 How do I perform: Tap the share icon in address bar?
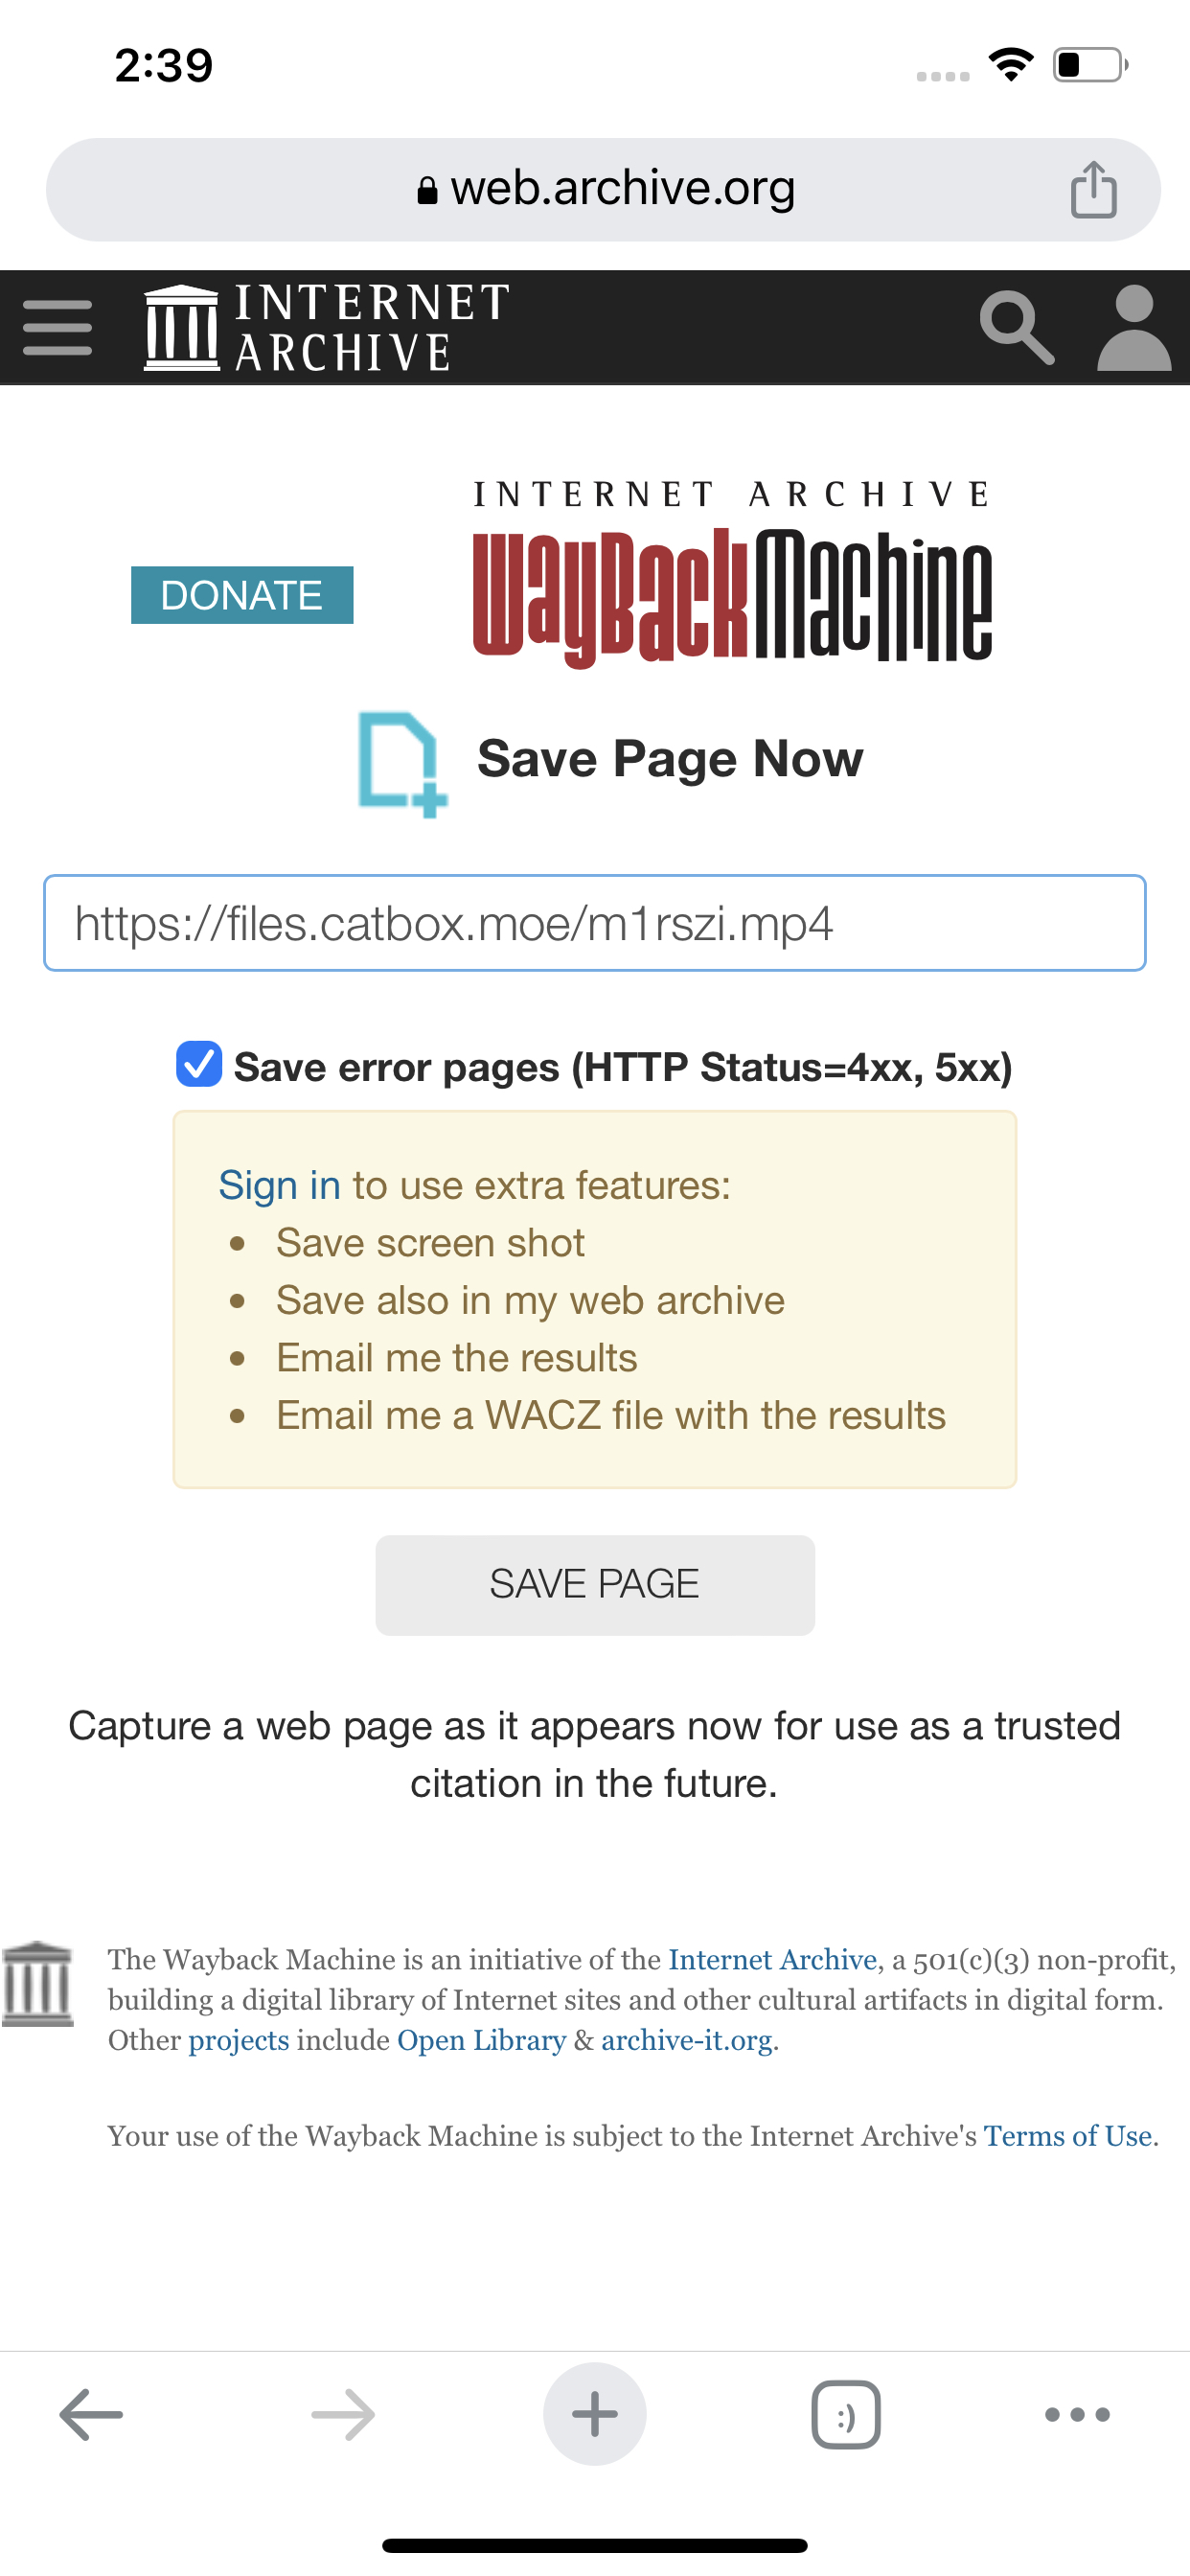coord(1093,189)
